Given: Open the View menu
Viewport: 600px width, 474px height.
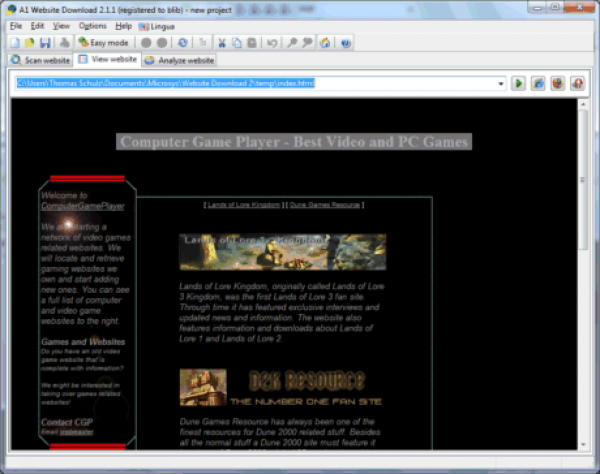Looking at the screenshot, I should coord(61,25).
